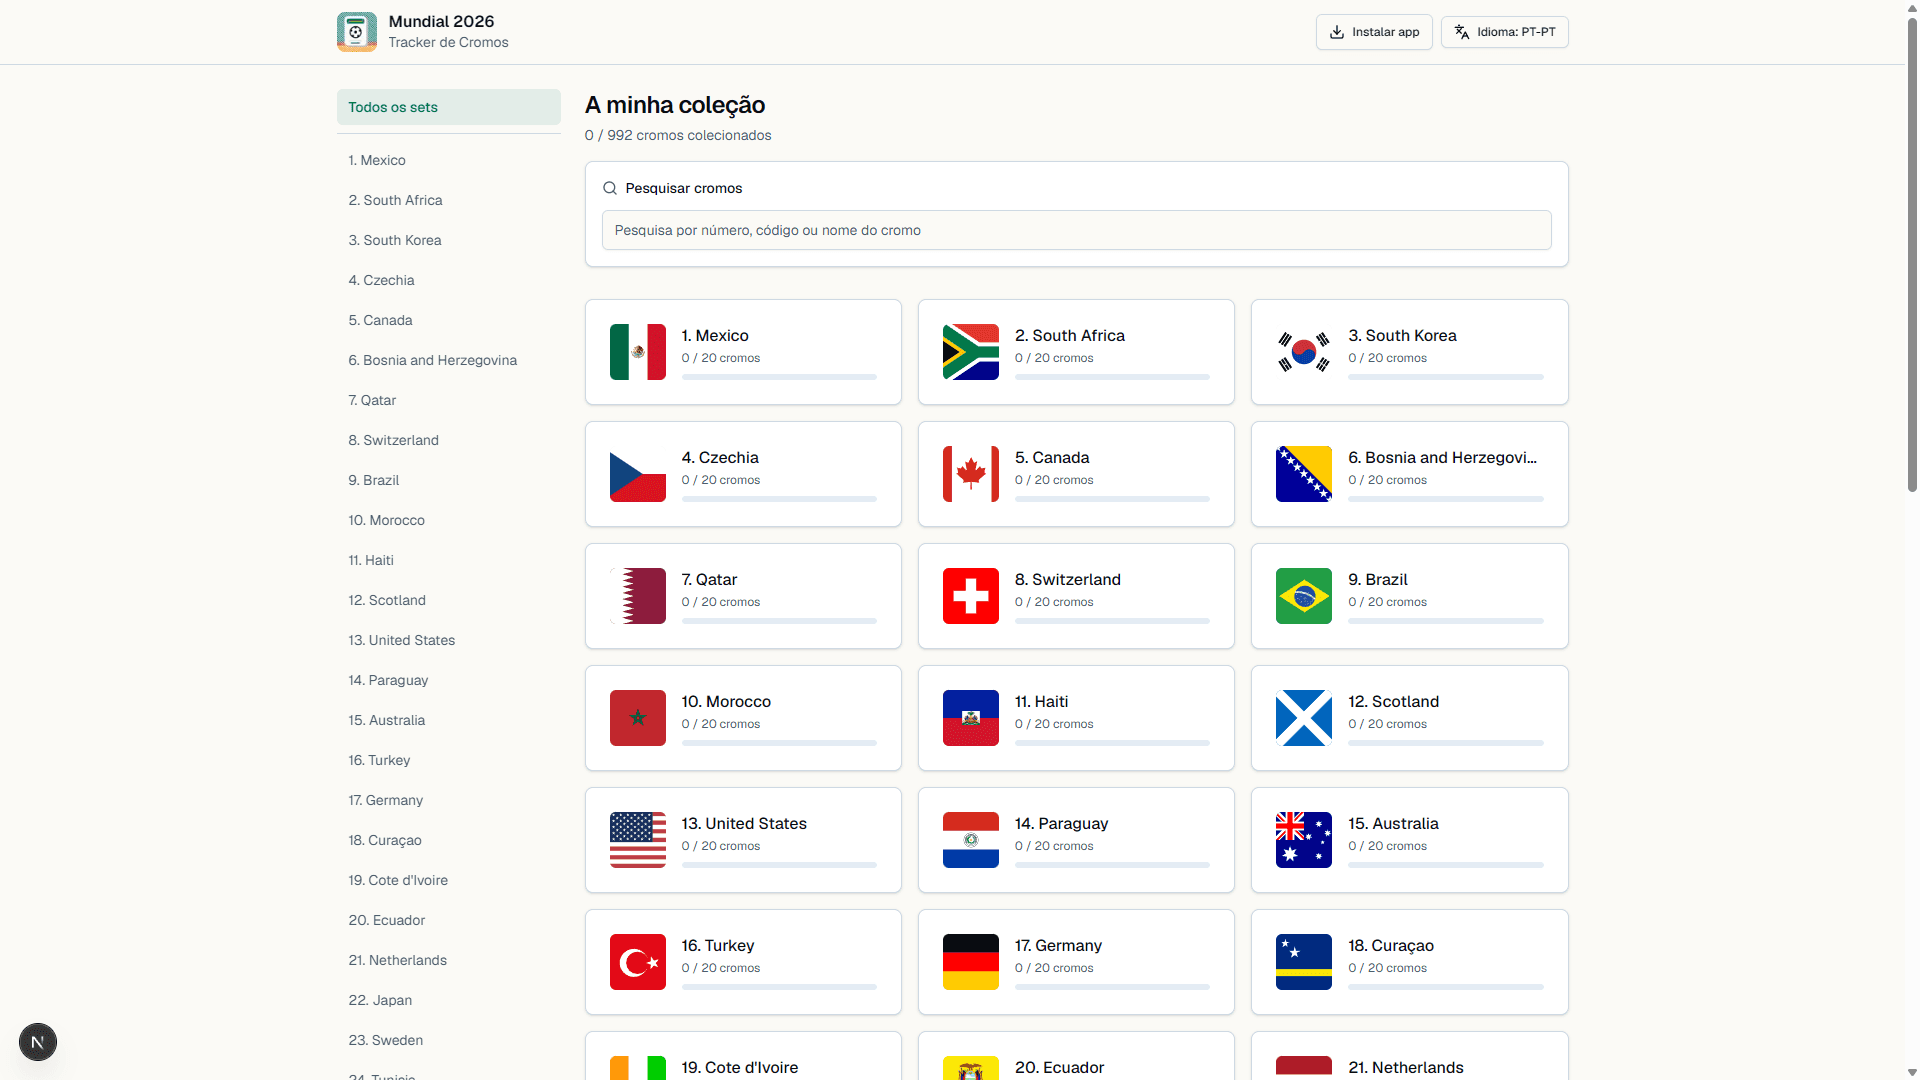Open 12. Scotland sidebar item
This screenshot has width=1920, height=1080.
pyautogui.click(x=449, y=600)
